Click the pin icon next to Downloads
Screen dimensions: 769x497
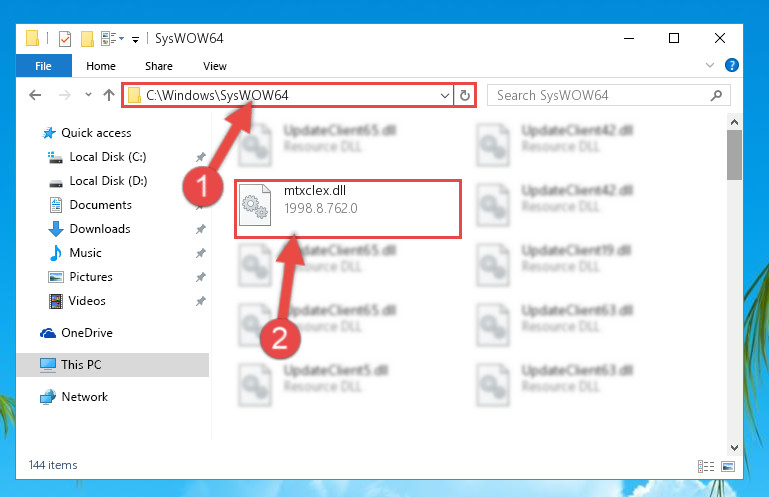[201, 229]
